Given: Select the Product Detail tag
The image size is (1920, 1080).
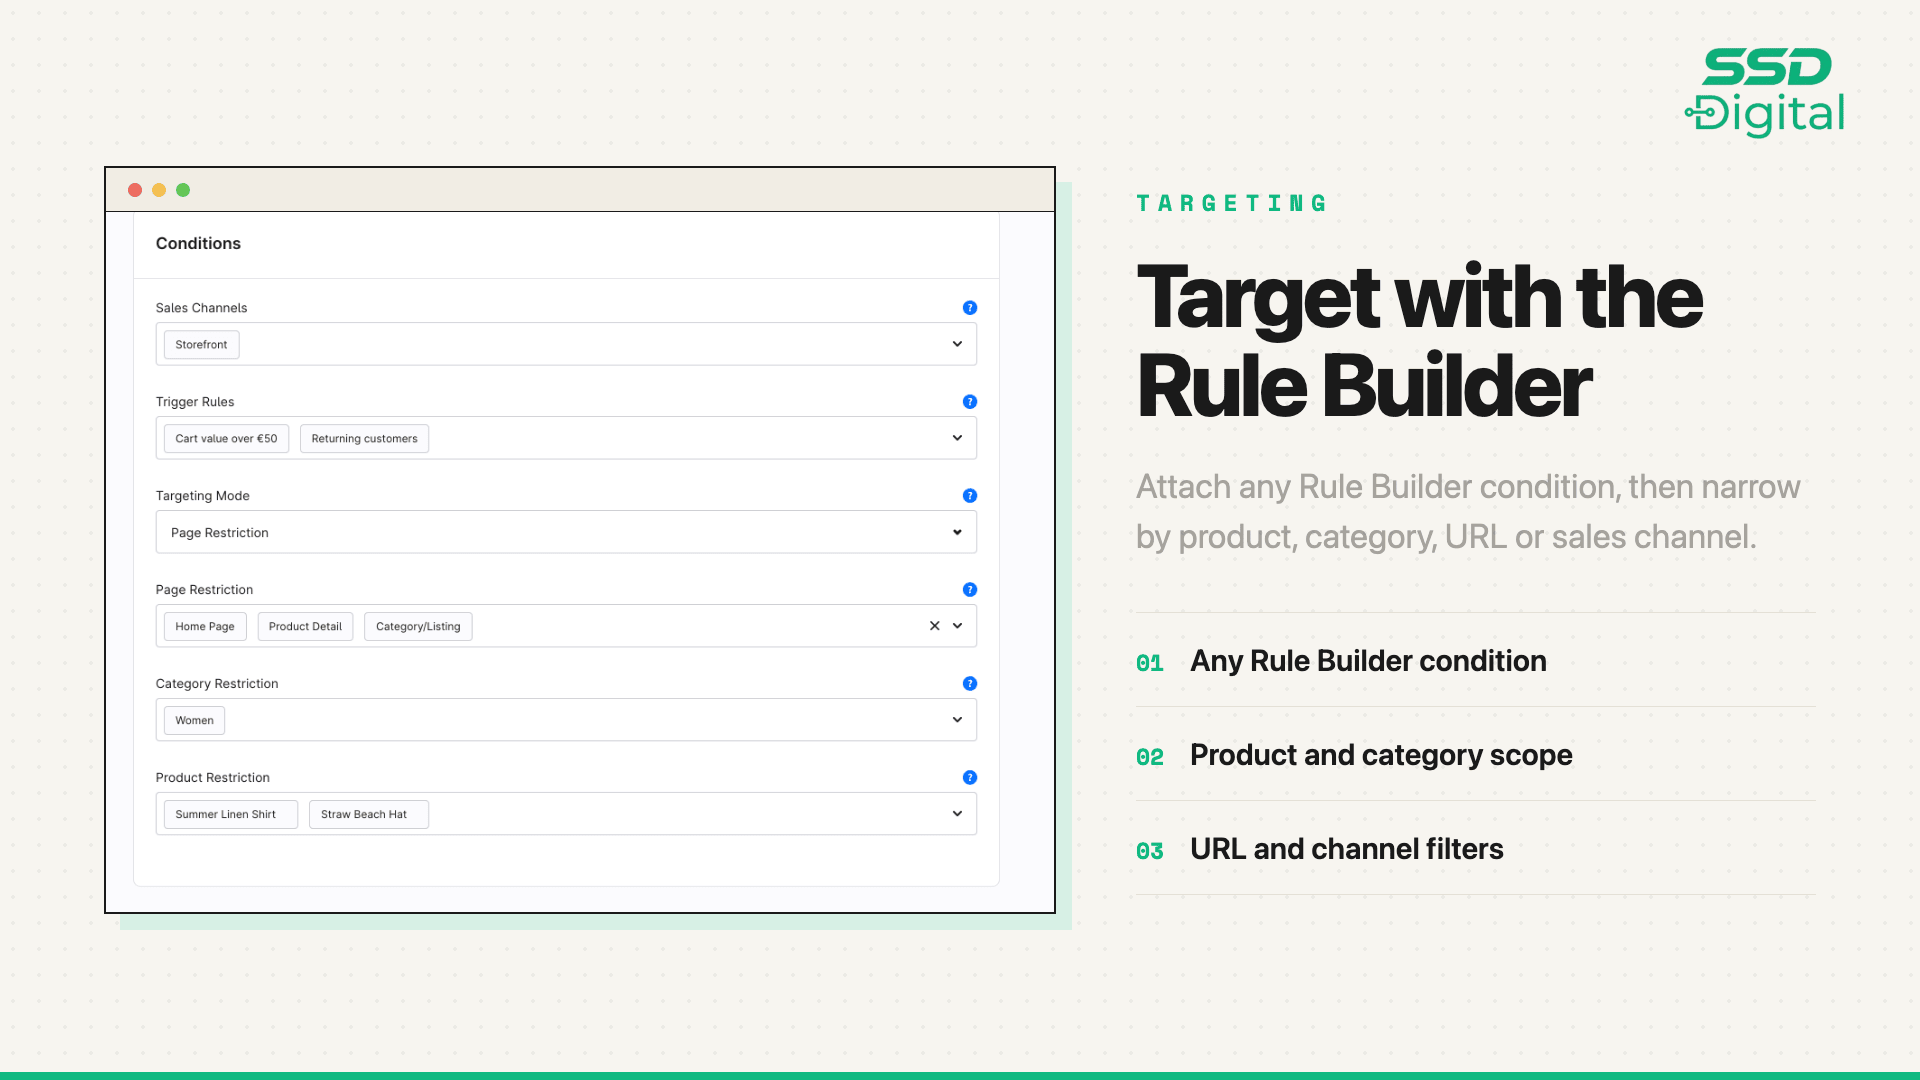Looking at the screenshot, I should pyautogui.click(x=305, y=627).
